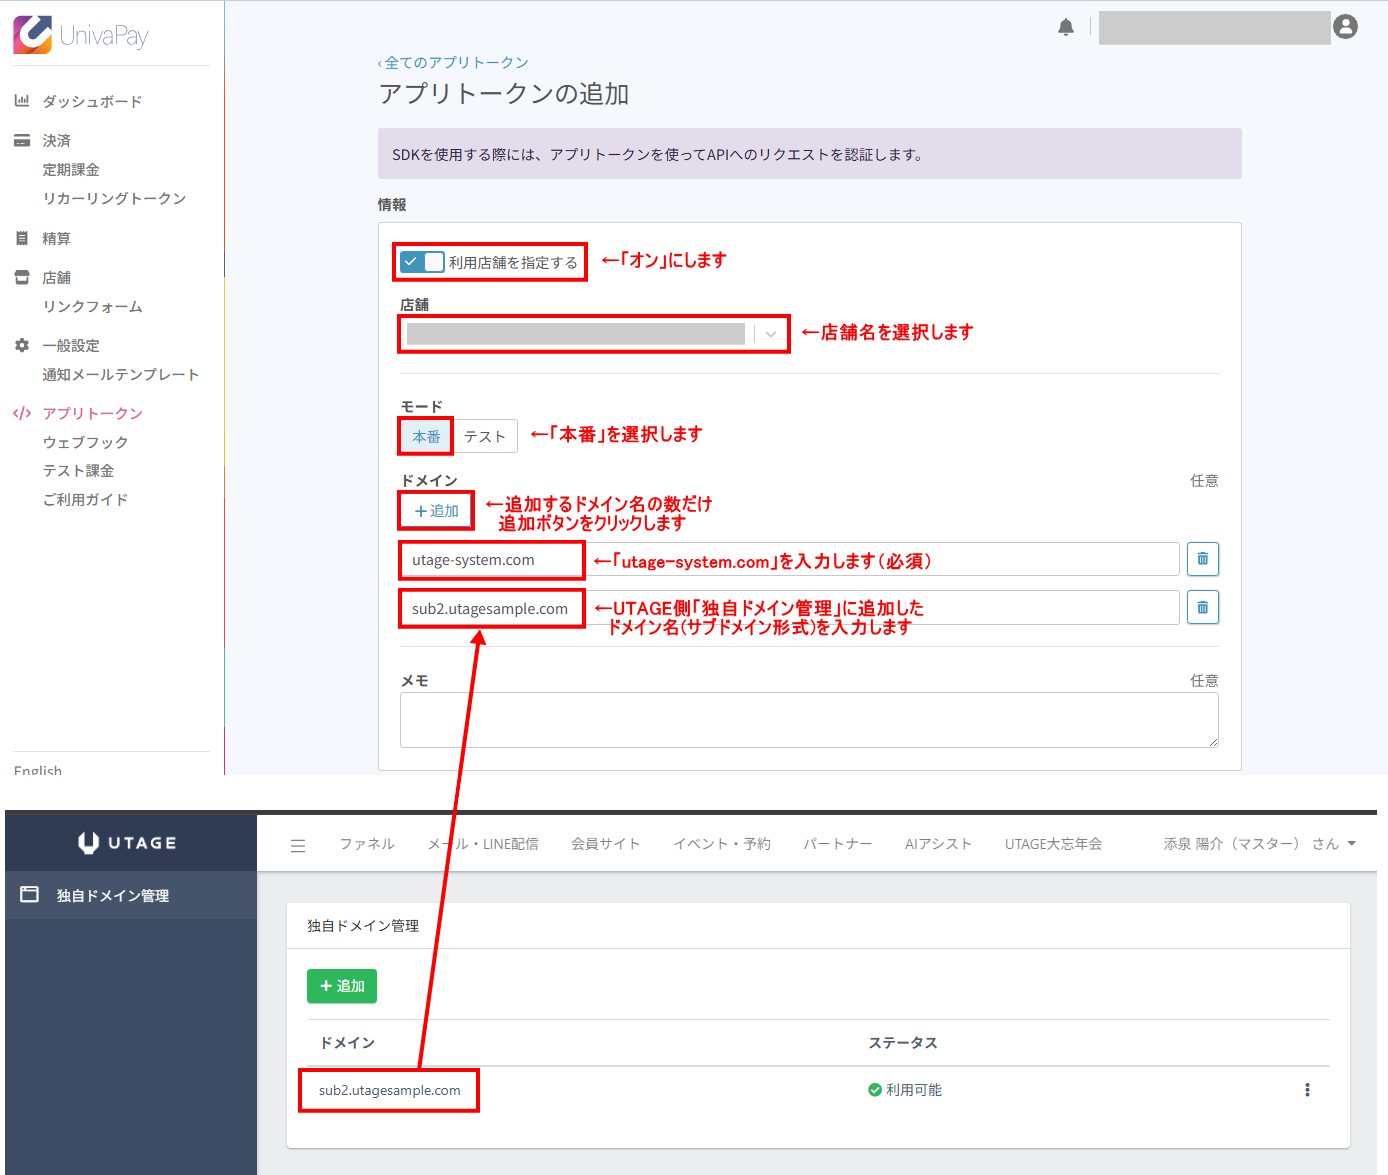Select 本番 mode
1388x1175 pixels.
[426, 437]
